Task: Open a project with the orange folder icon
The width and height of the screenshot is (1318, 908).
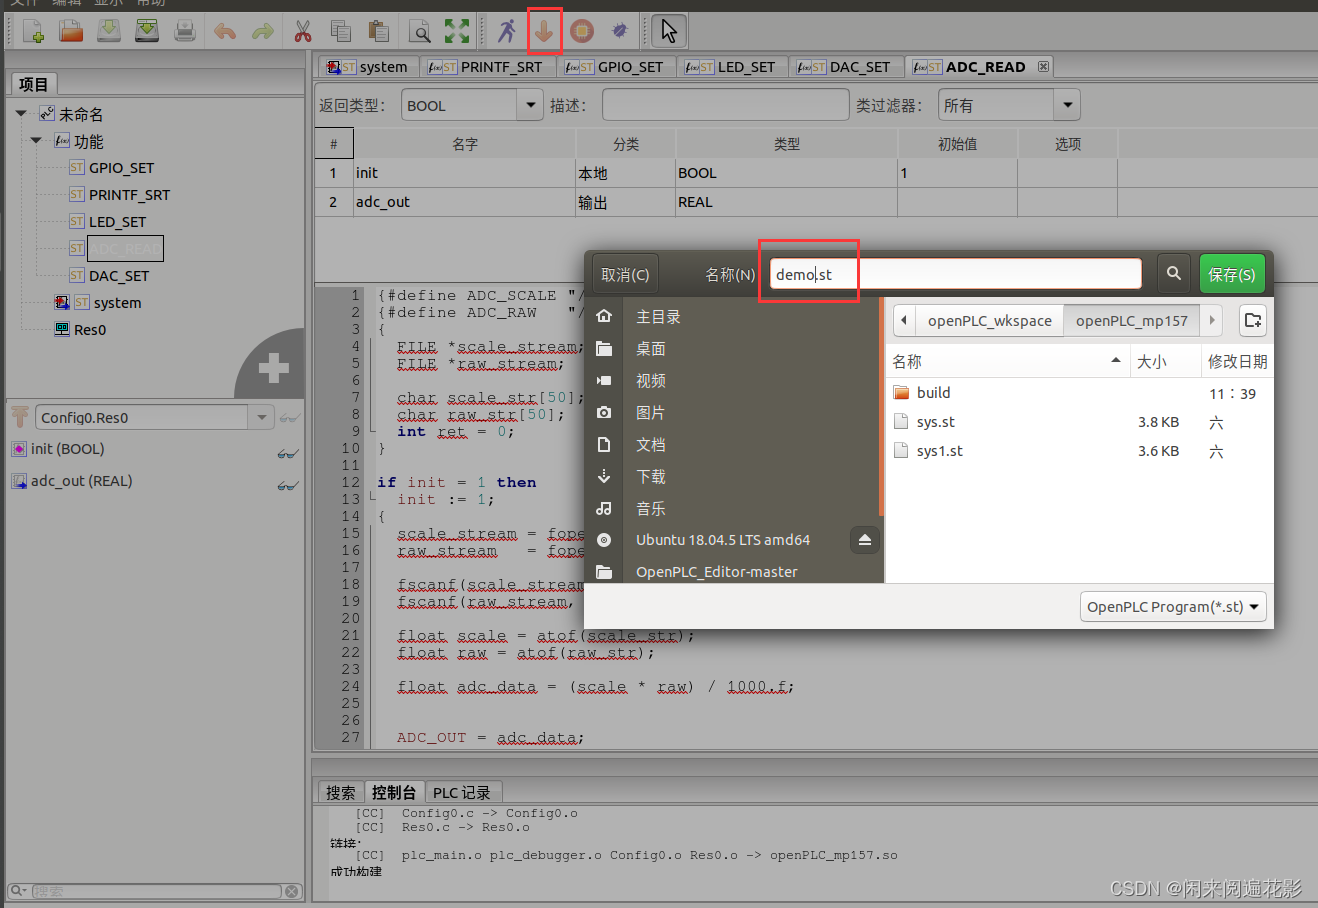Action: (x=70, y=31)
